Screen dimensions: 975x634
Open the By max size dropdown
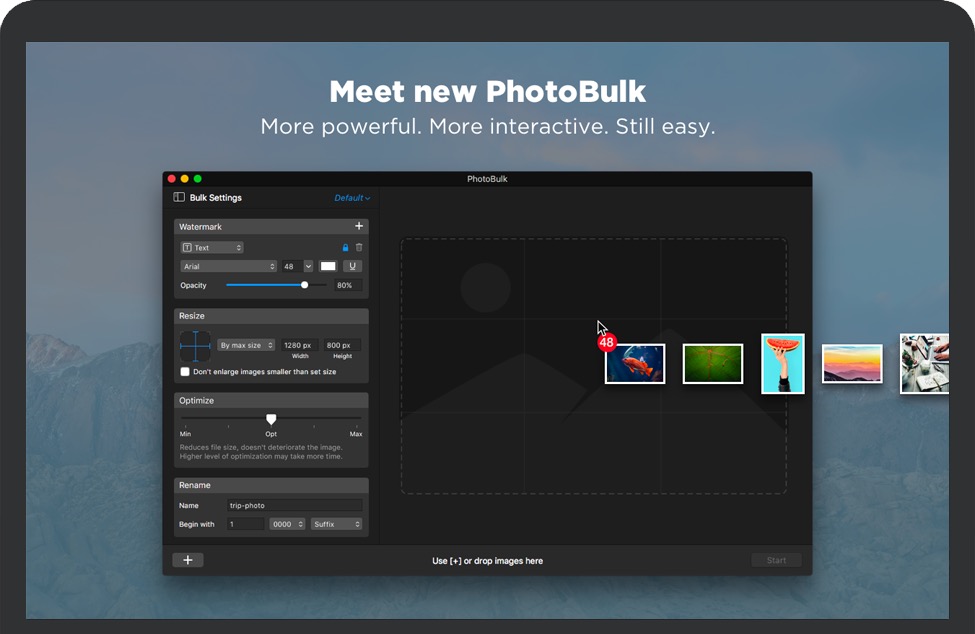coord(246,346)
